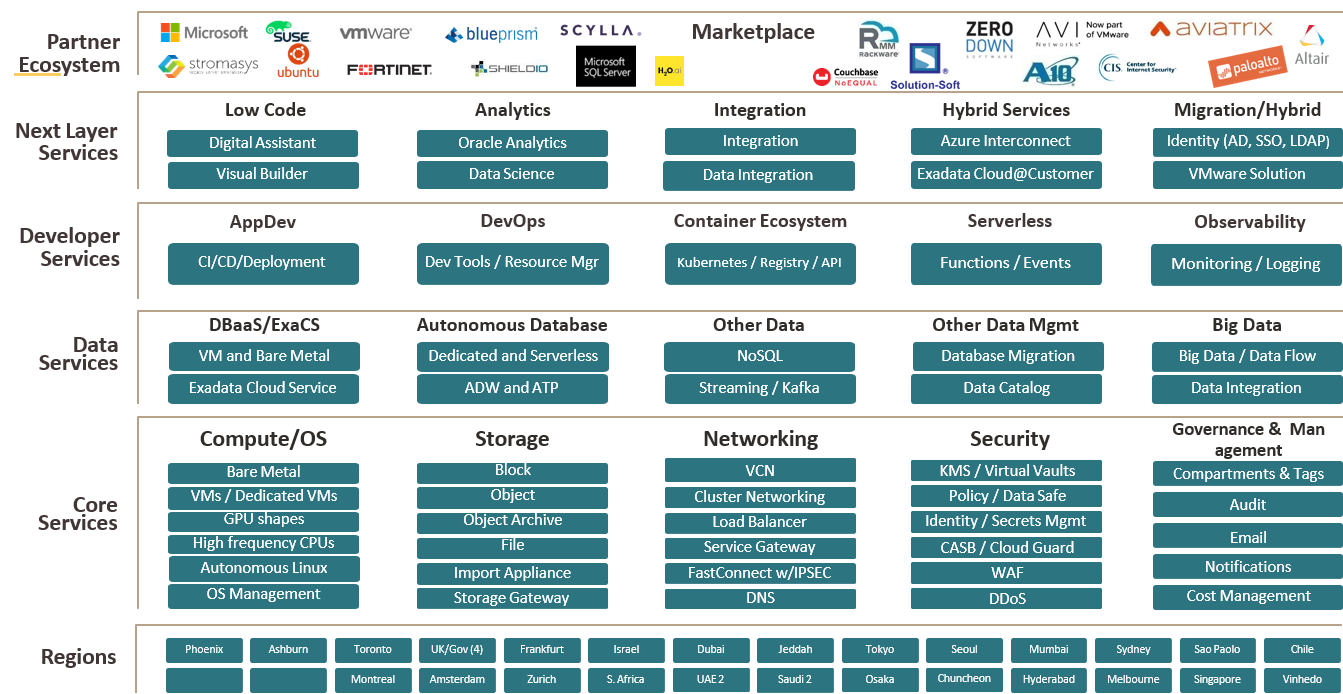Select VM and Bare Metal
Screen dimensions: 1343x694
pyautogui.click(x=264, y=356)
